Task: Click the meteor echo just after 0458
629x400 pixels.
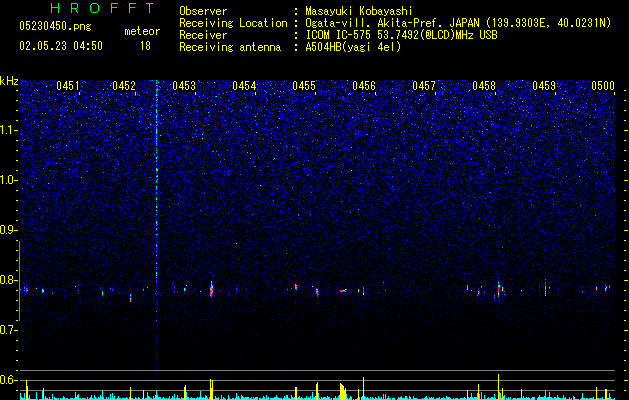Action: tap(499, 289)
